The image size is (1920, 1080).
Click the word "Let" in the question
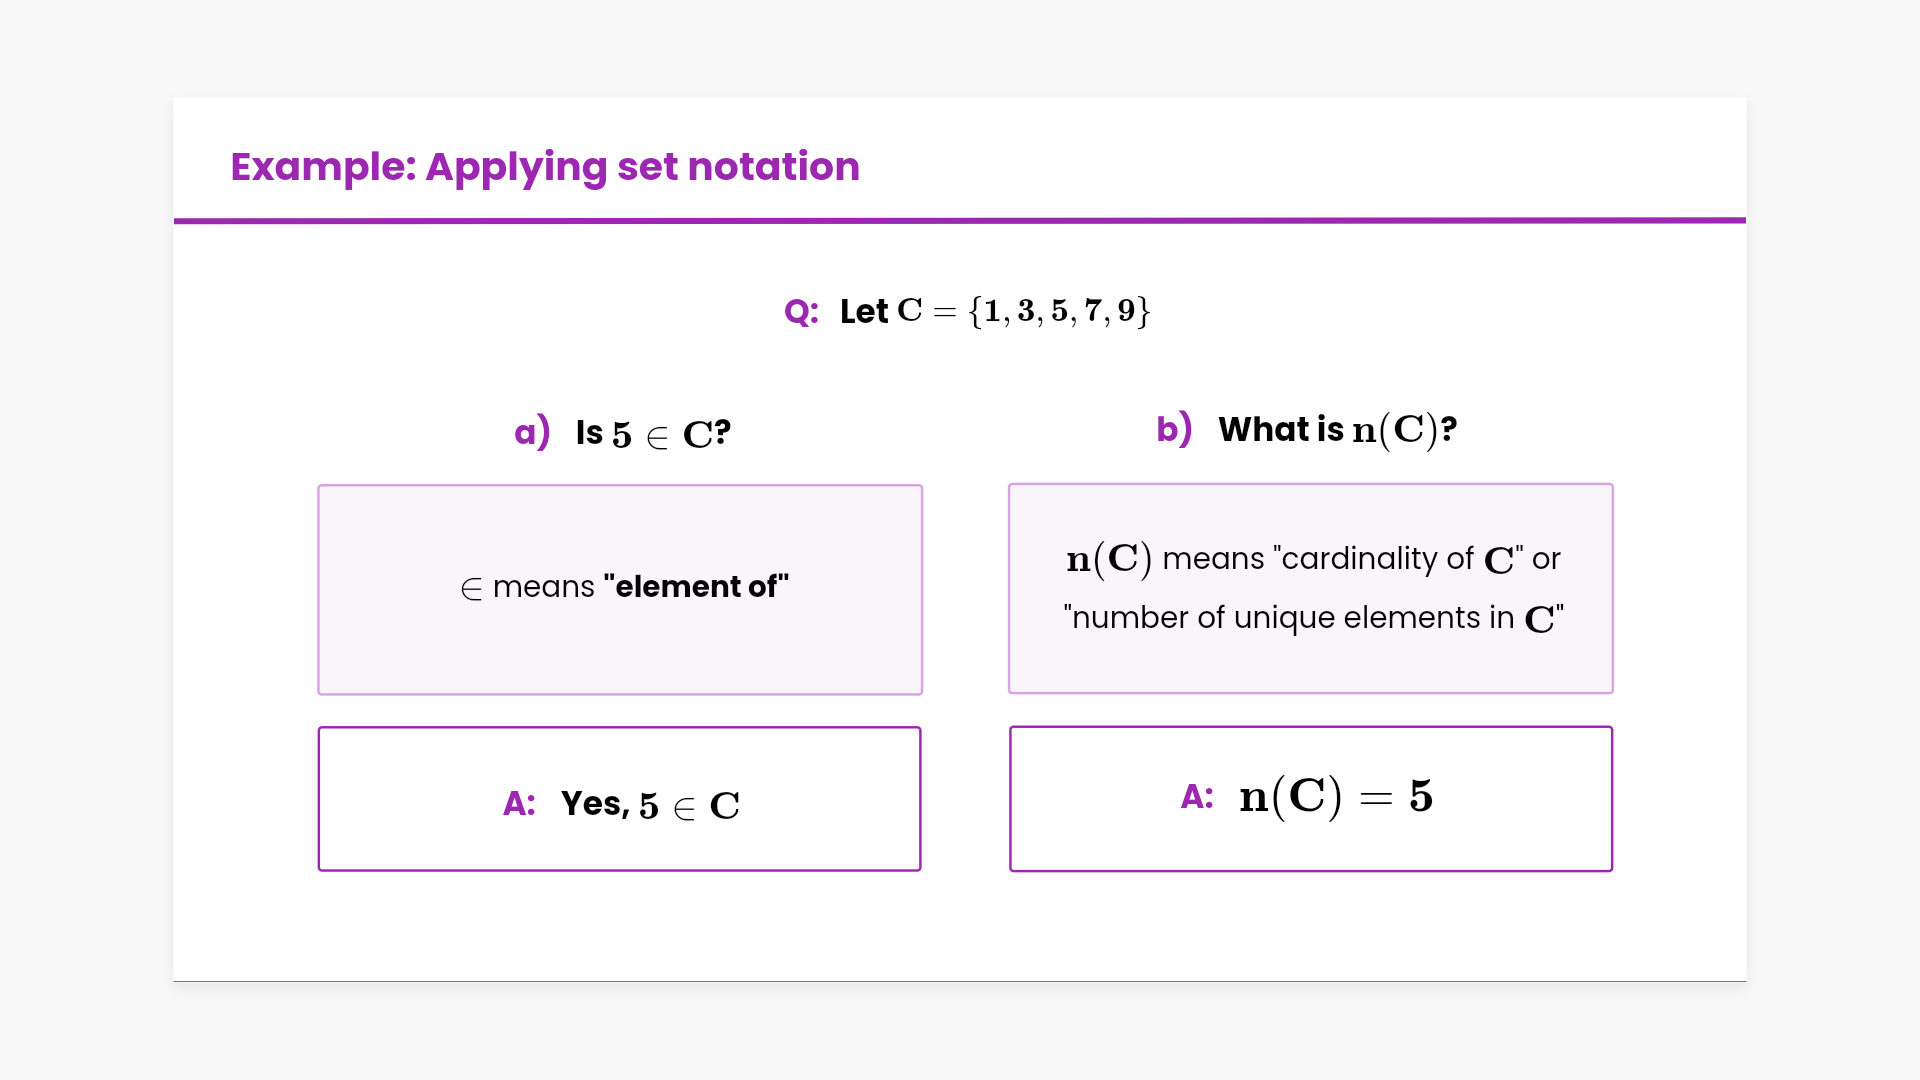tap(864, 312)
